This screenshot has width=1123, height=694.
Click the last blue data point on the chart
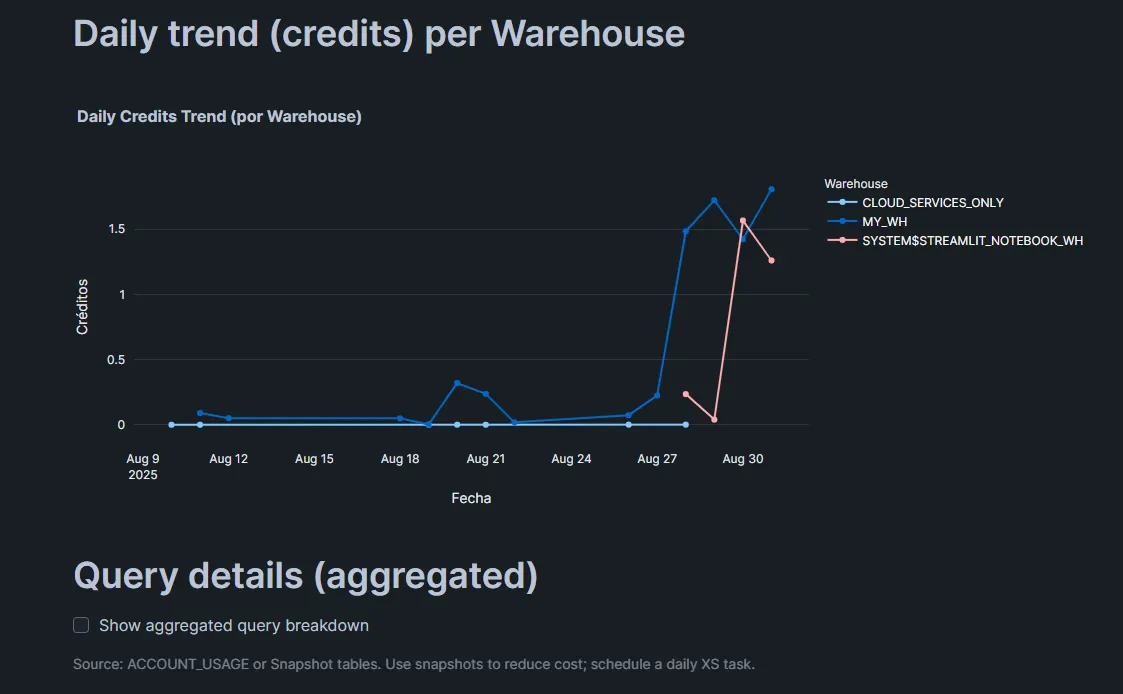click(x=771, y=188)
